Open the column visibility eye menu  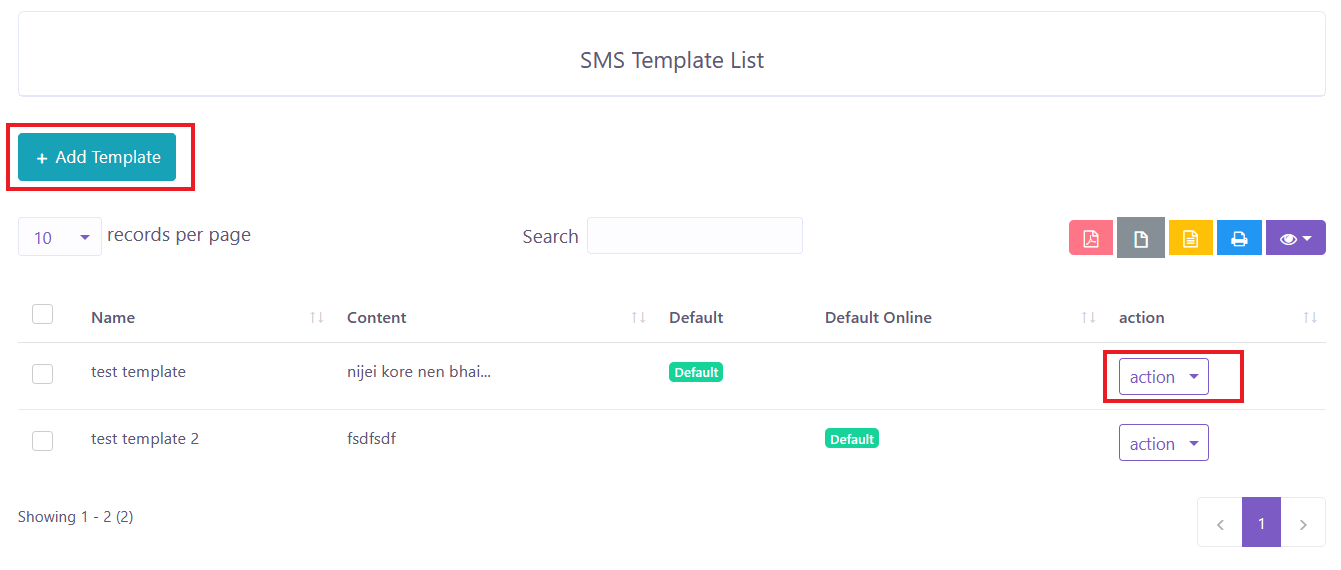pyautogui.click(x=1295, y=238)
